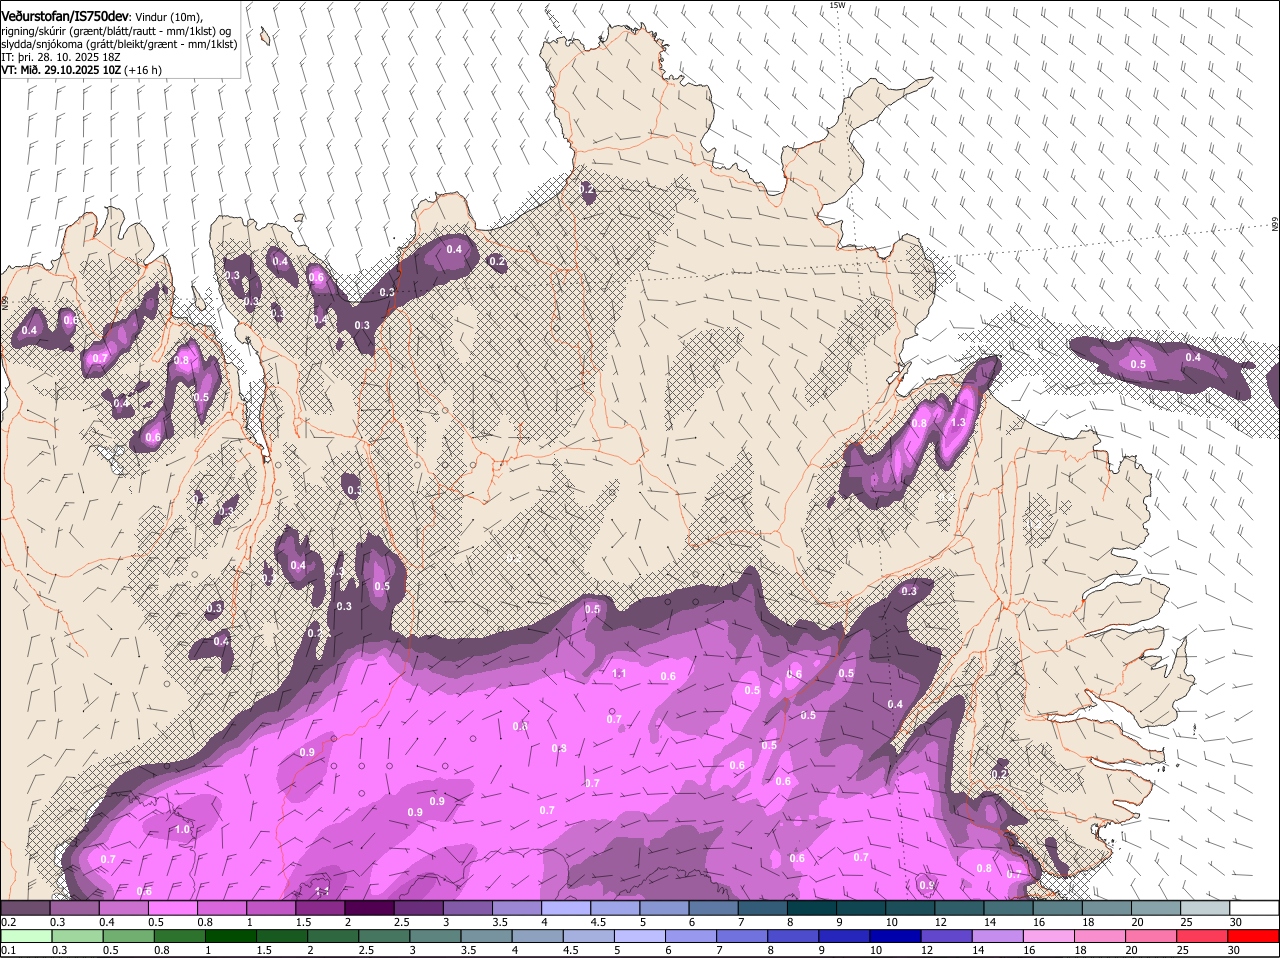This screenshot has height=958, width=1280.
Task: Pick the deep blue bottom legend swatch at 10
Action: 896,936
